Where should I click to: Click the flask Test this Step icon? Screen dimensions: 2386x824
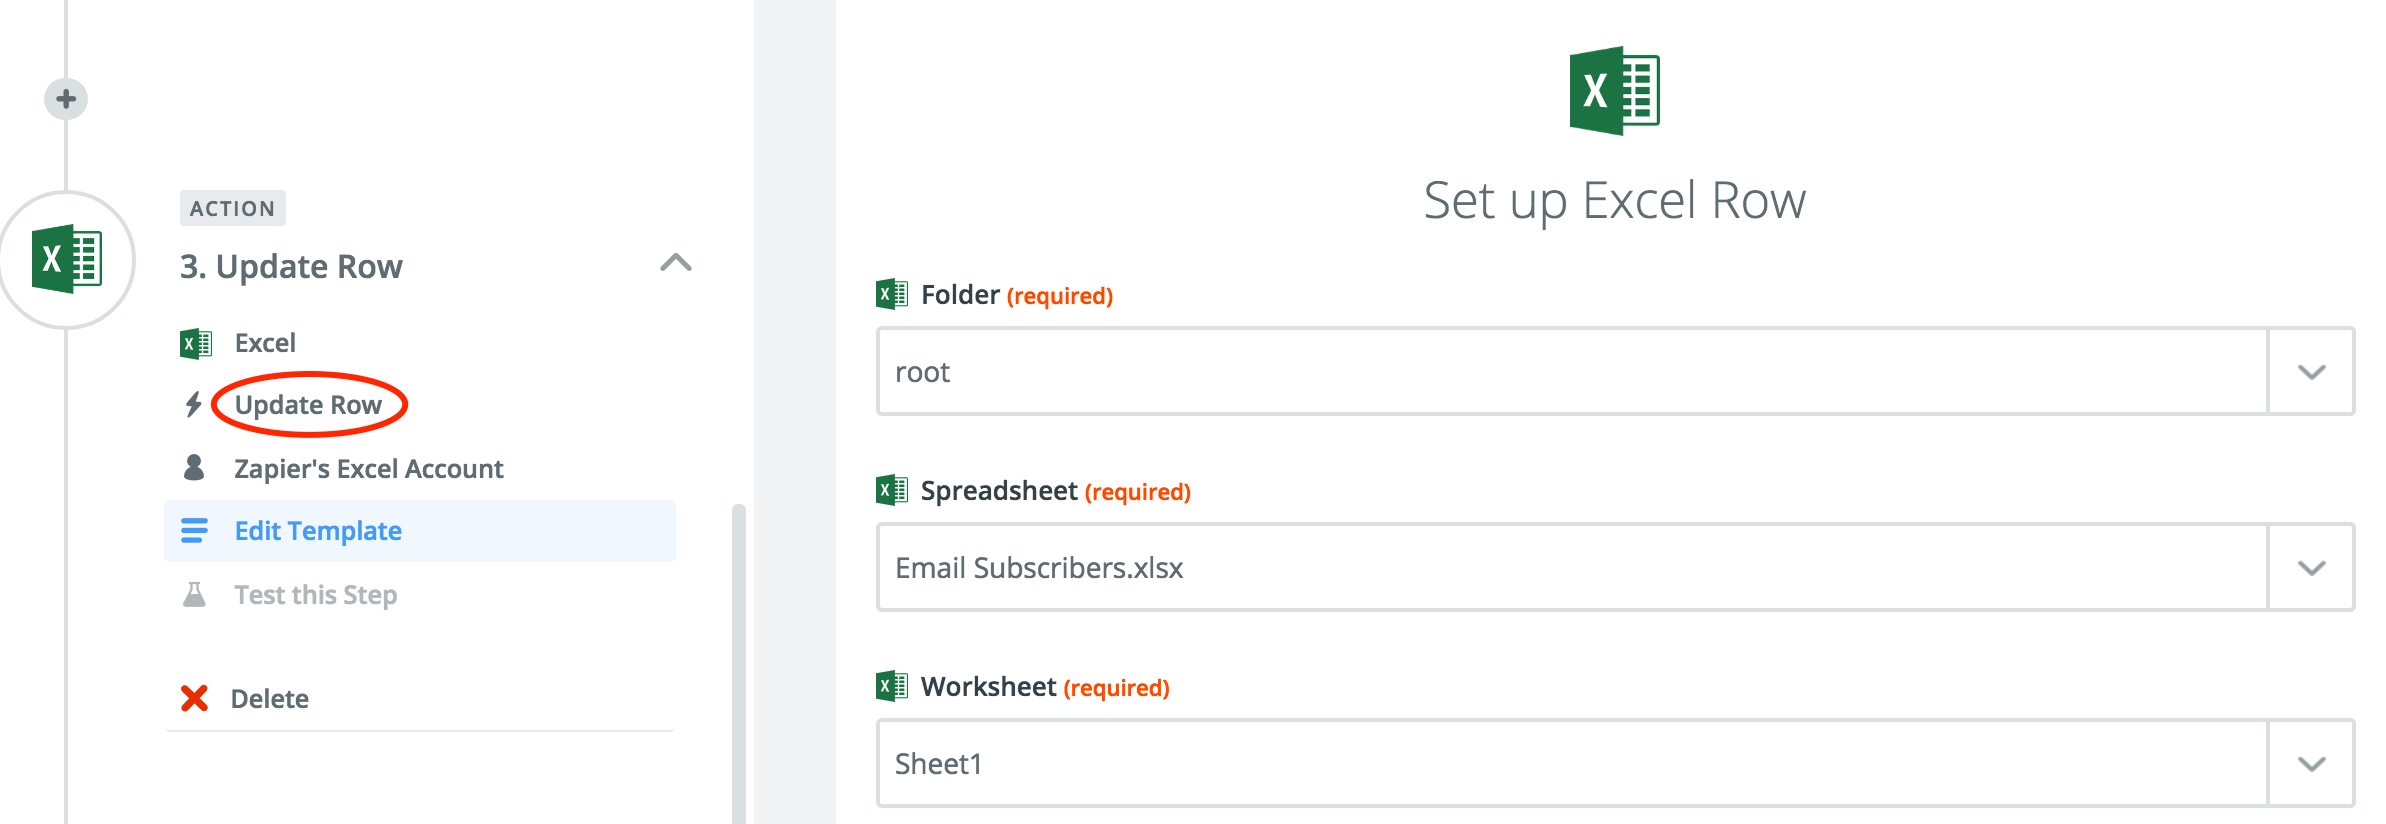pos(194,595)
